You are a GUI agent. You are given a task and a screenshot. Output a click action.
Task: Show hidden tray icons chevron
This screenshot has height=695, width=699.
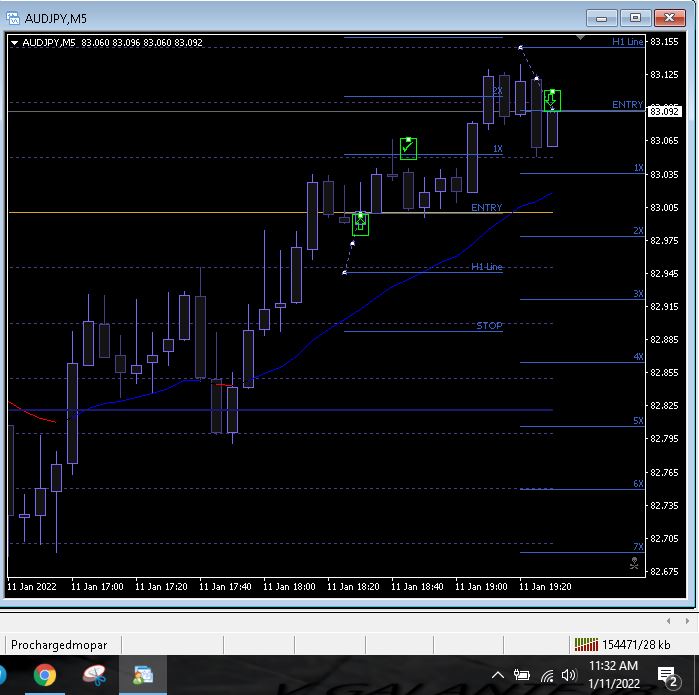click(x=498, y=675)
